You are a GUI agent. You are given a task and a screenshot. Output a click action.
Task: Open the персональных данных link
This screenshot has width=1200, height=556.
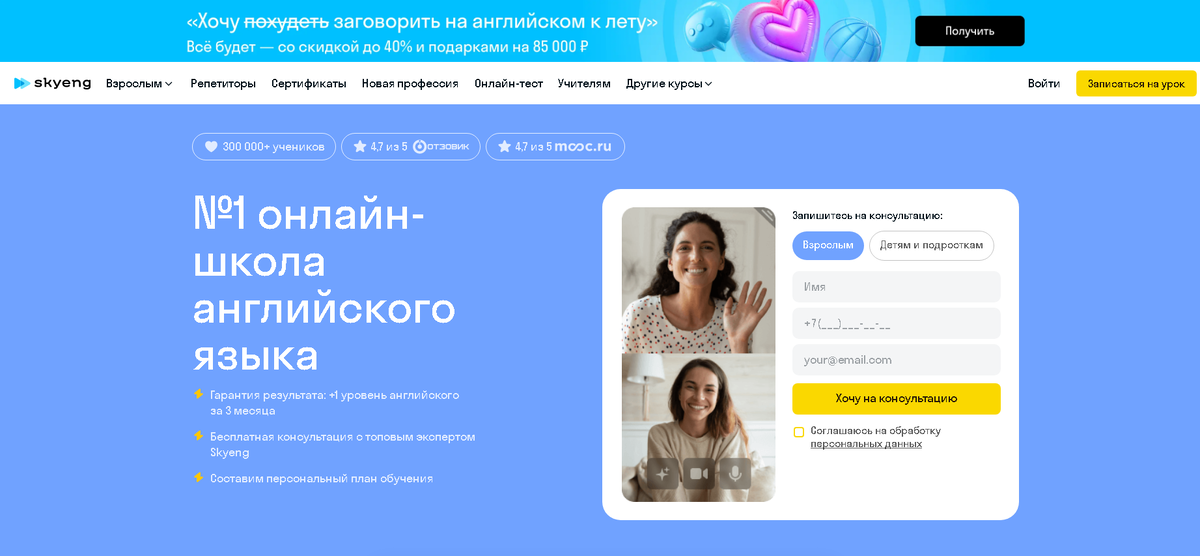point(866,444)
